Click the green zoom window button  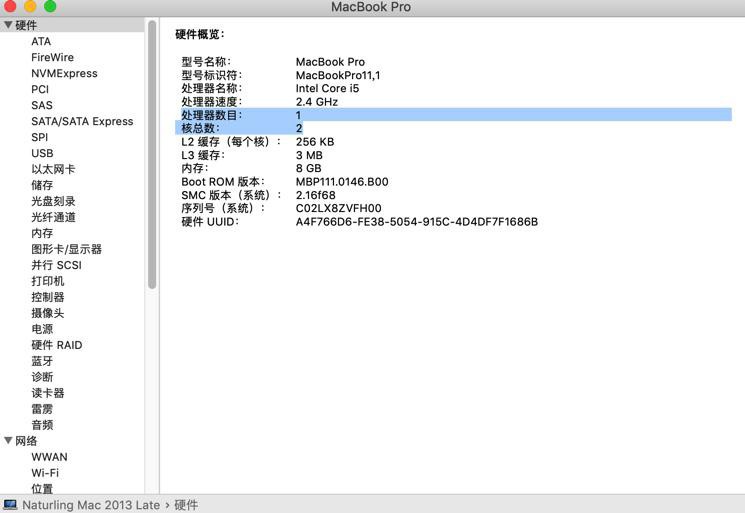(50, 6)
